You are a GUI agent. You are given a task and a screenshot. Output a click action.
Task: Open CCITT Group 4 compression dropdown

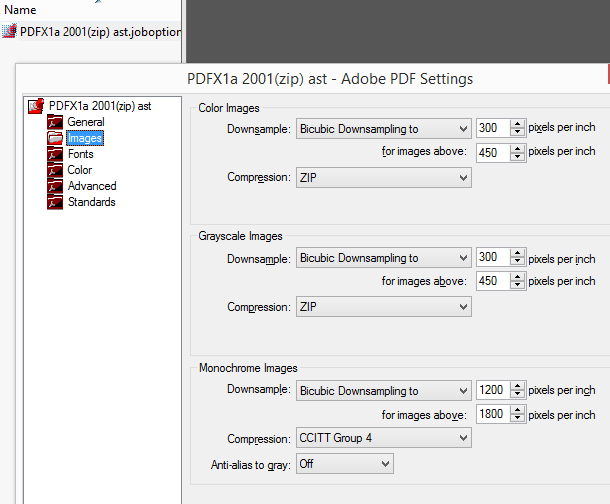(384, 438)
